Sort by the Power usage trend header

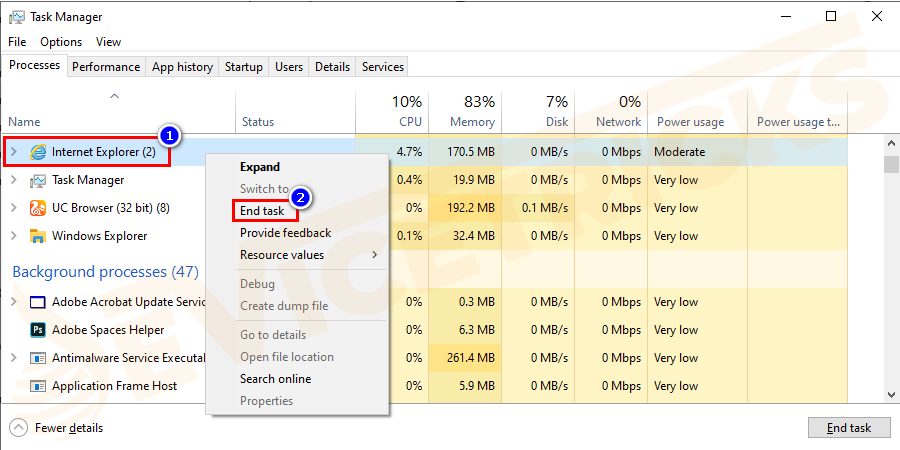click(798, 112)
